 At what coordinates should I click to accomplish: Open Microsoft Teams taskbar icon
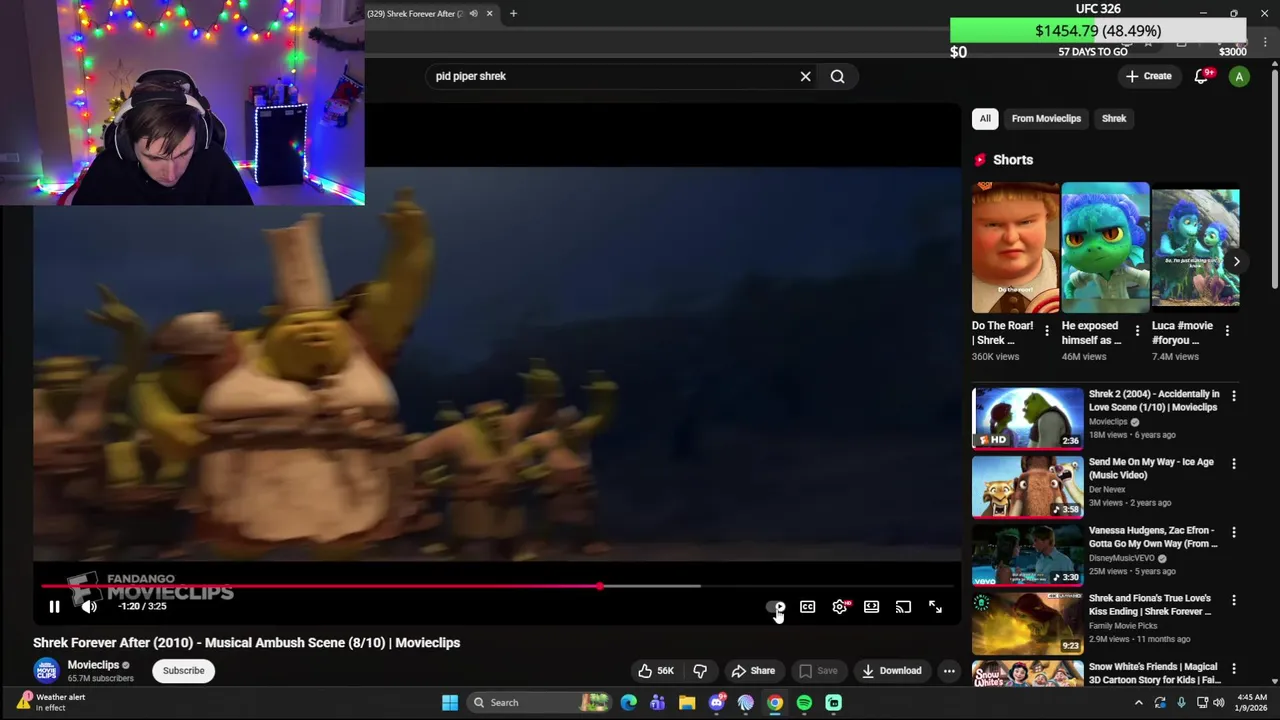click(x=657, y=702)
